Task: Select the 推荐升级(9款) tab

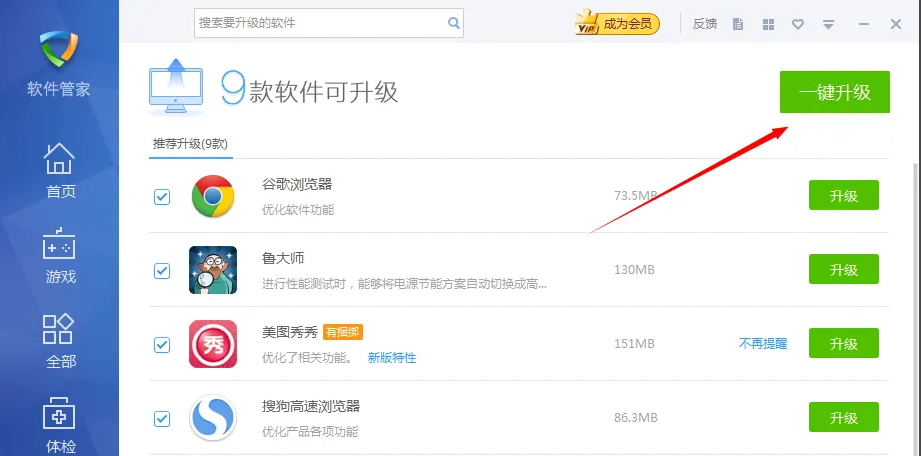Action: [190, 144]
